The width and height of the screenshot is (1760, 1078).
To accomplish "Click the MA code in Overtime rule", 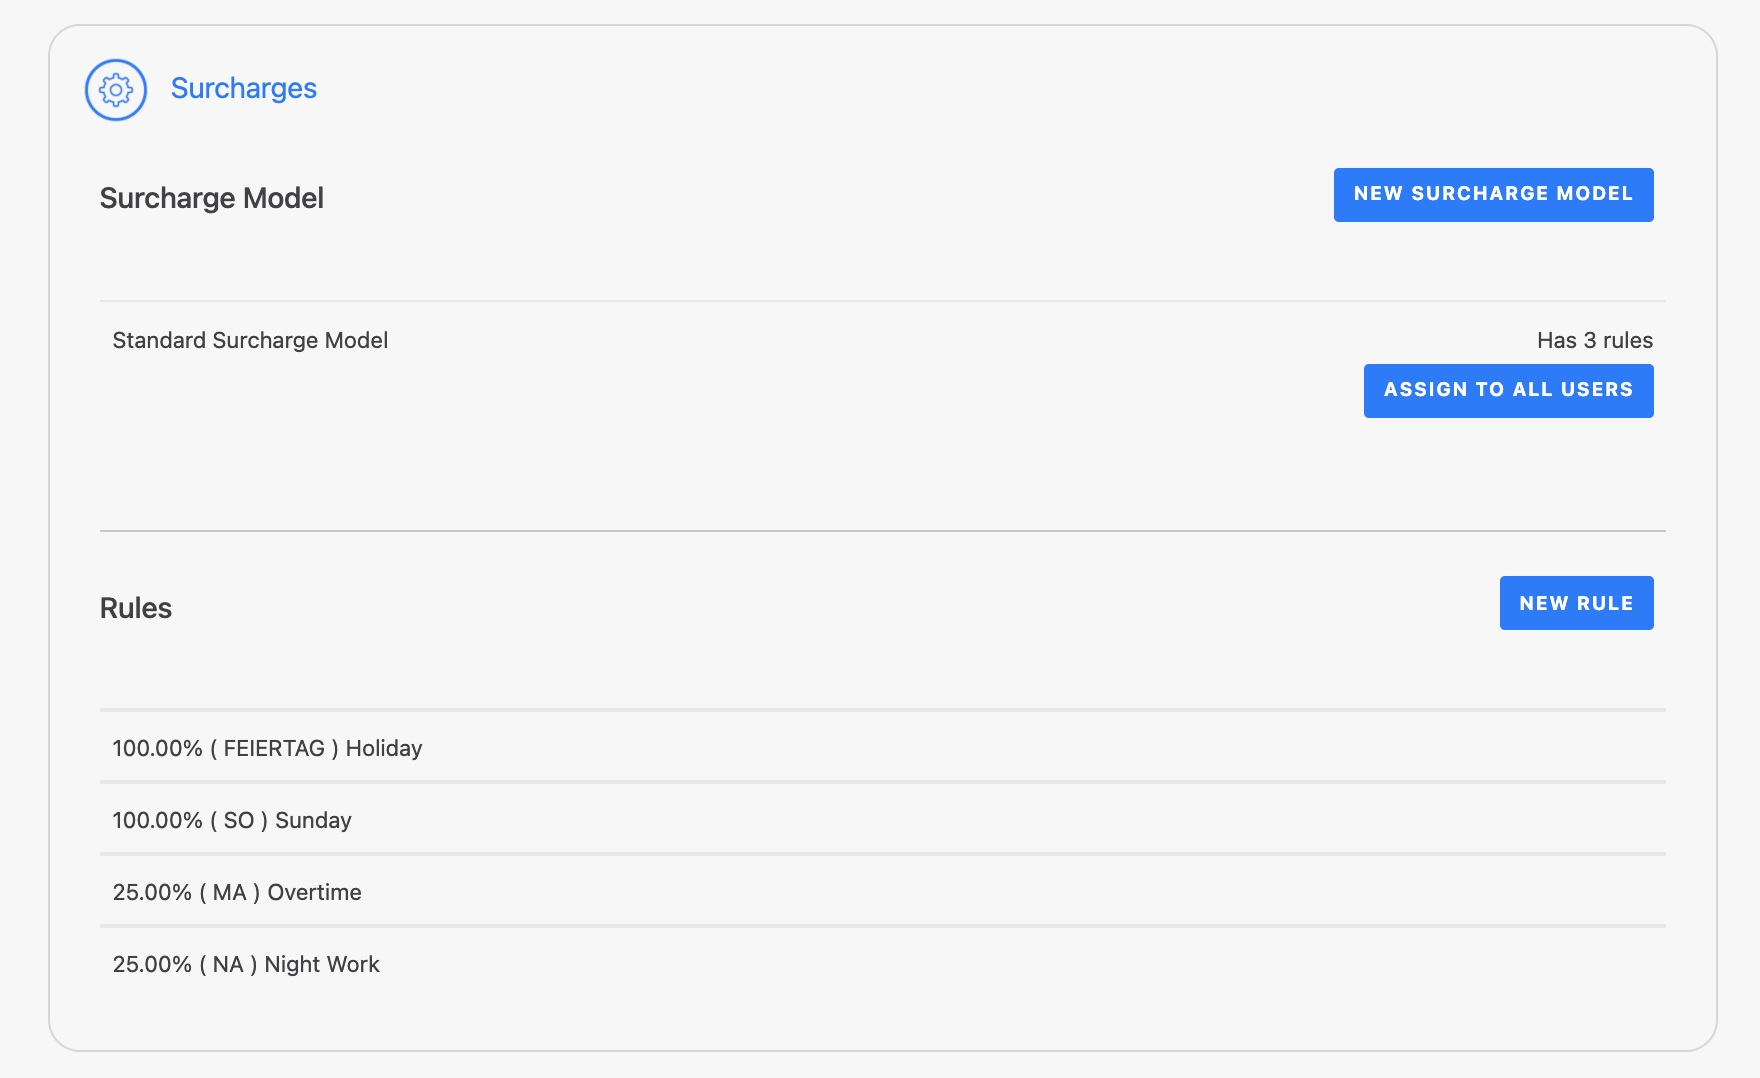I will coord(229,893).
